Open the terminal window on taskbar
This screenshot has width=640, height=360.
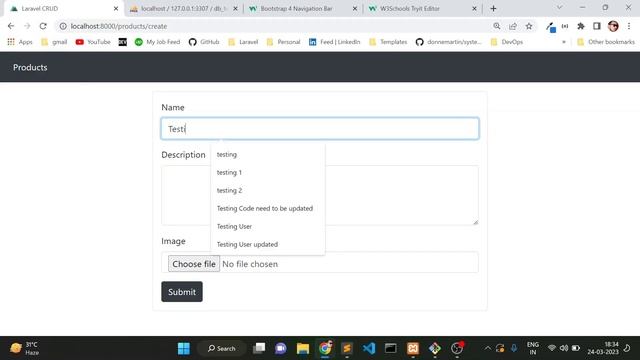pyautogui.click(x=391, y=348)
